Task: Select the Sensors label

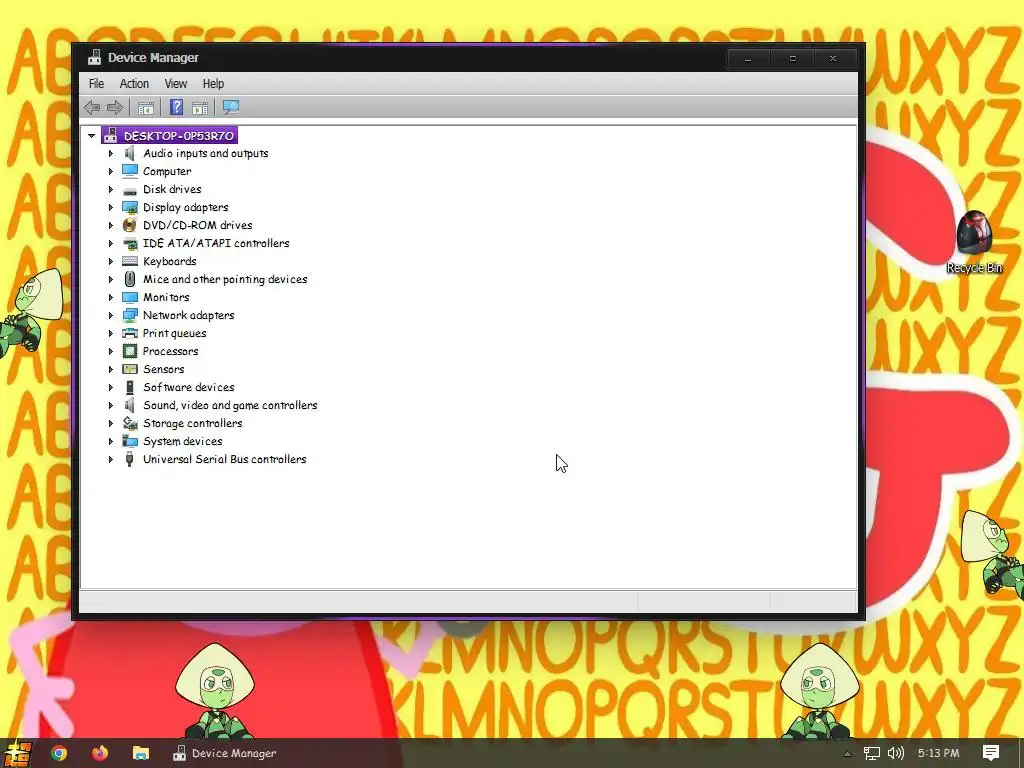Action: pyautogui.click(x=163, y=369)
